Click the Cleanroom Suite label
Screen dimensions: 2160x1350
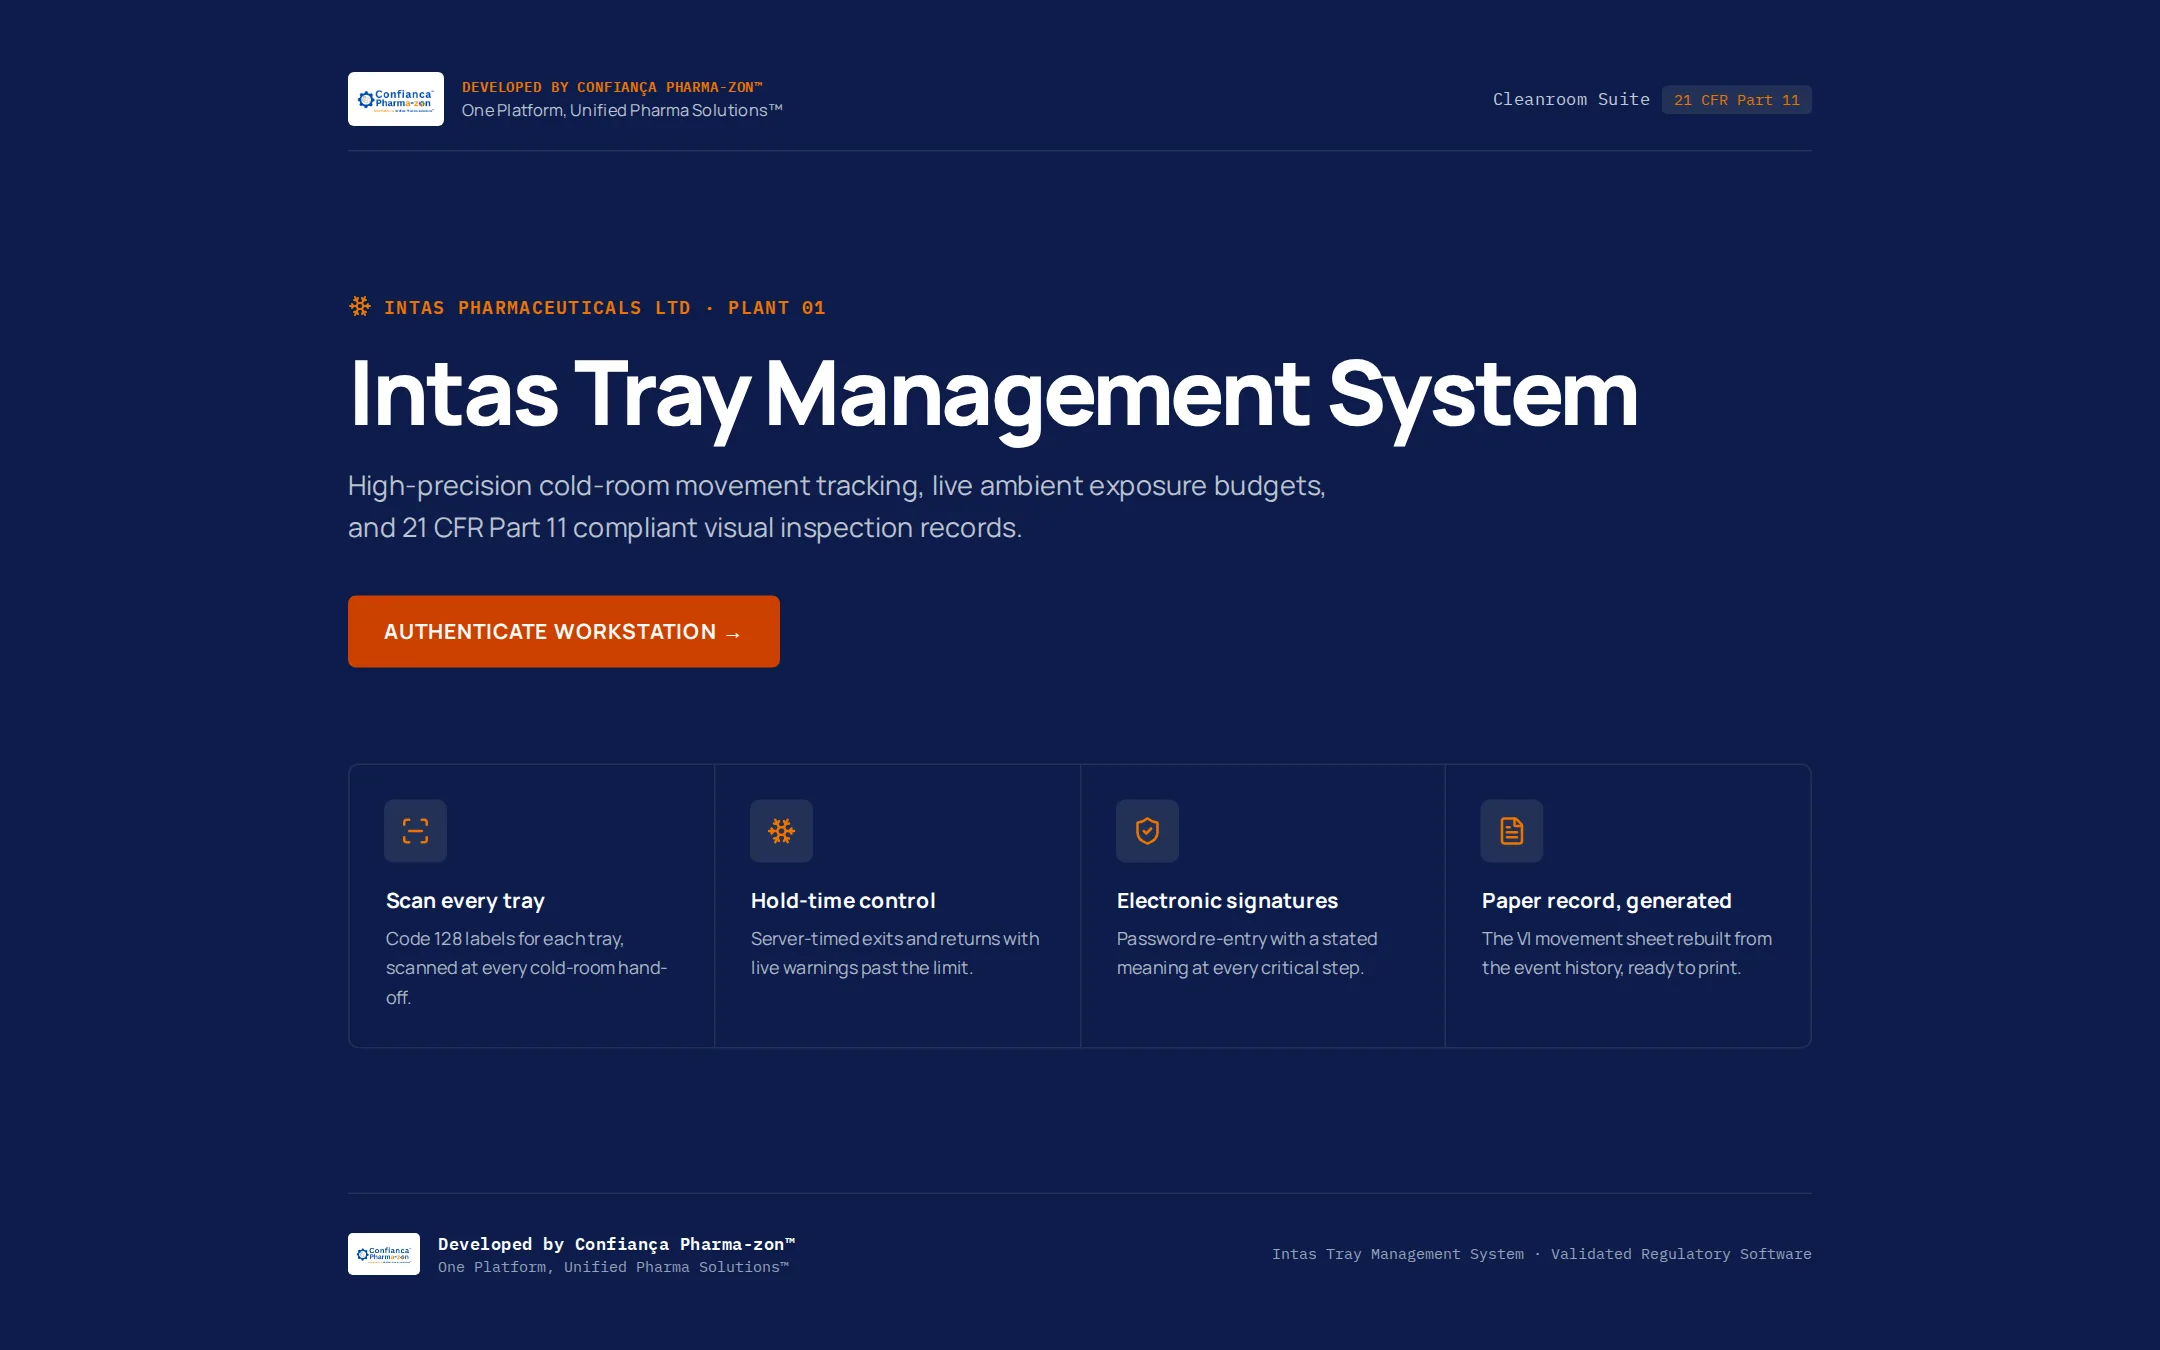coord(1571,100)
